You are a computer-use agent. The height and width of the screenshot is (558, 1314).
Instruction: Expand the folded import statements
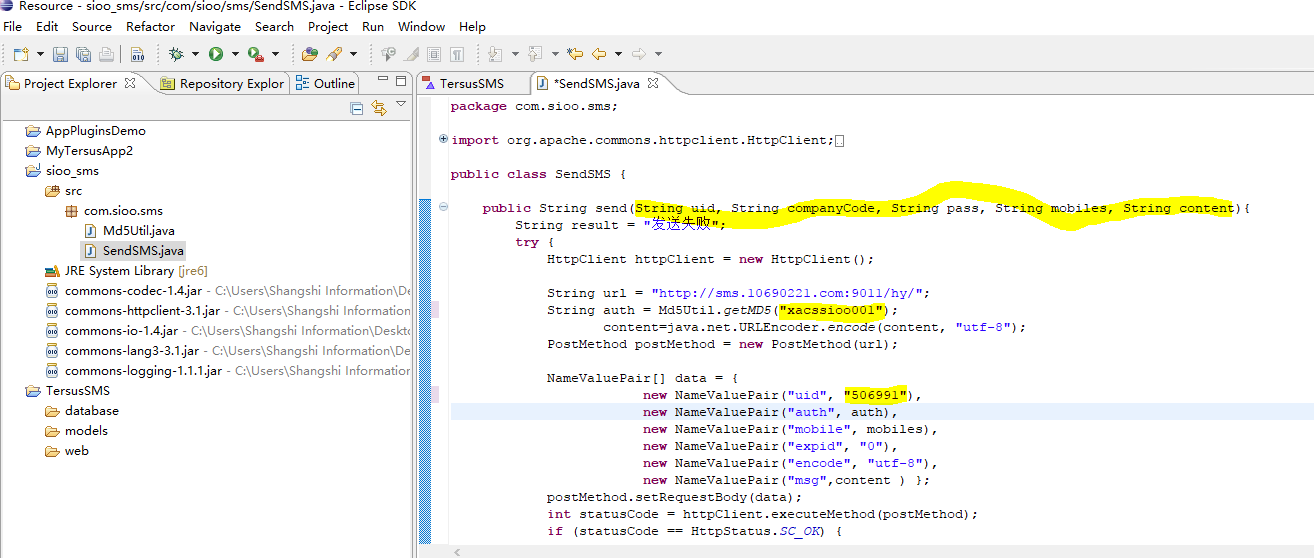pos(444,139)
